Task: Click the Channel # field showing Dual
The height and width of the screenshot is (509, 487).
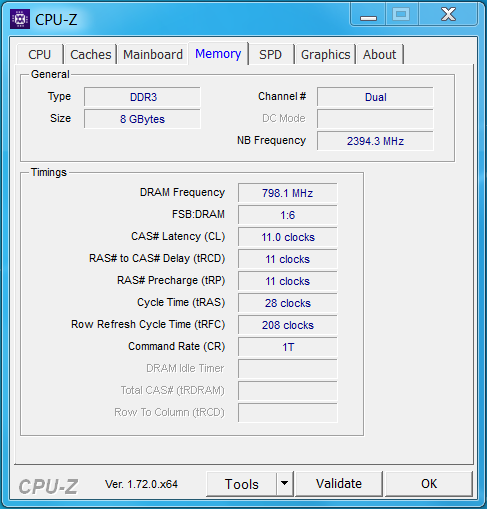Action: coord(375,97)
